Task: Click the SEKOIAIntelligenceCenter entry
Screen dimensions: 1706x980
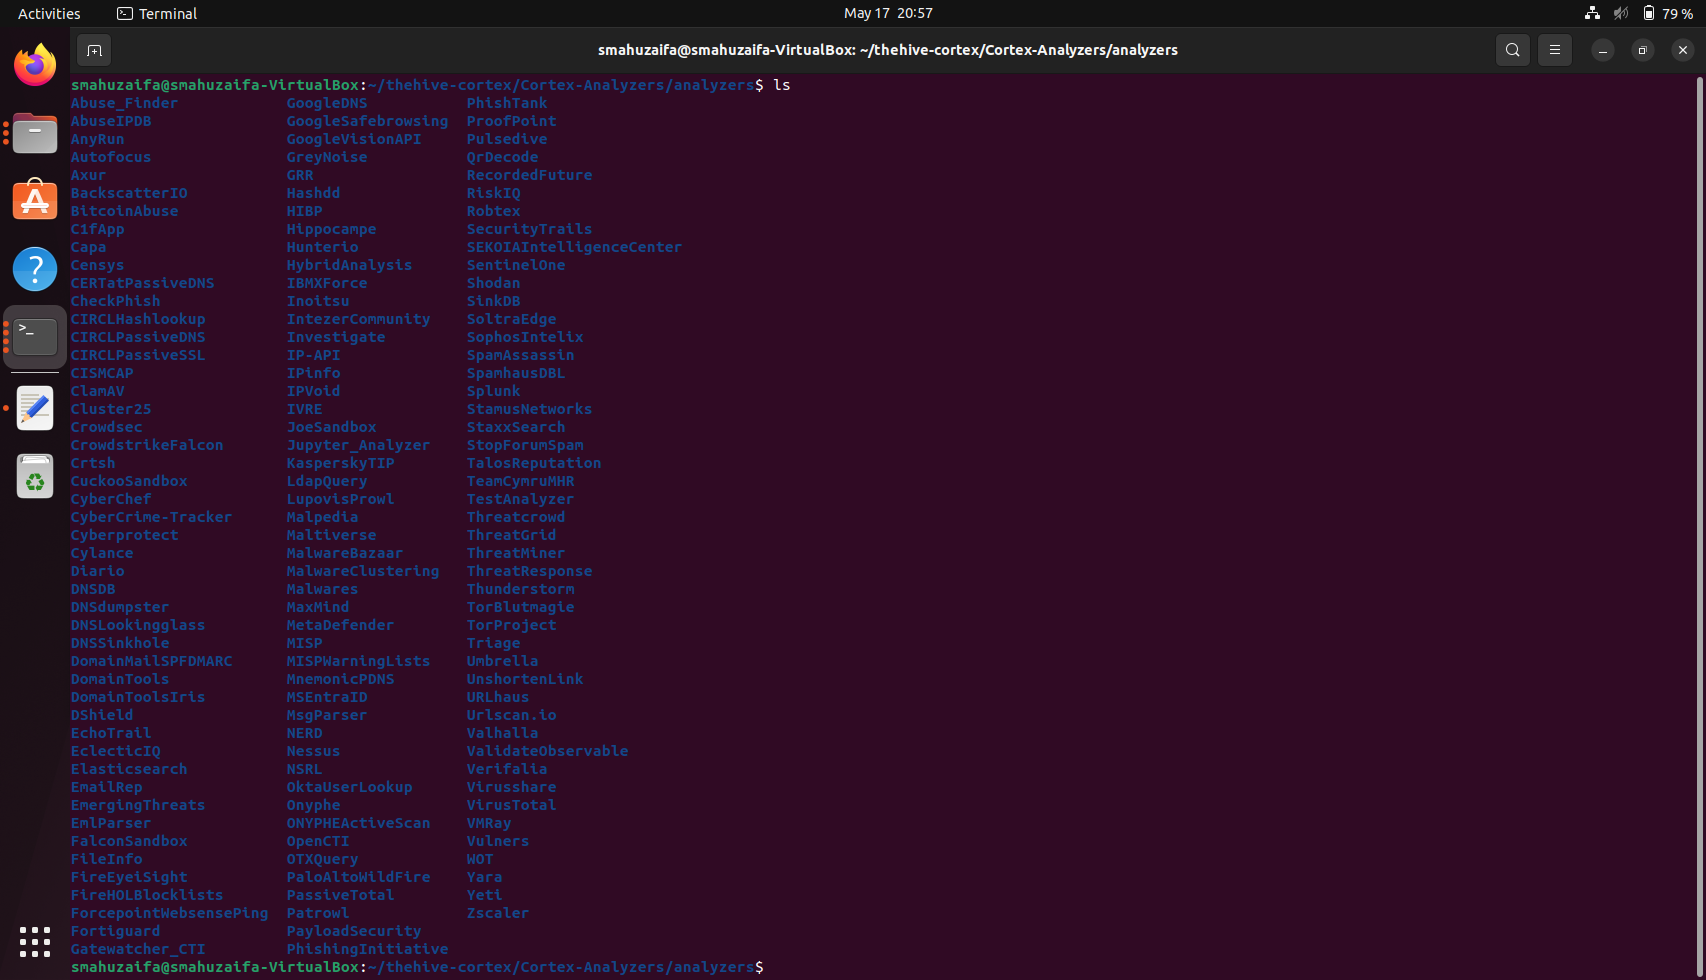Action: coord(574,247)
